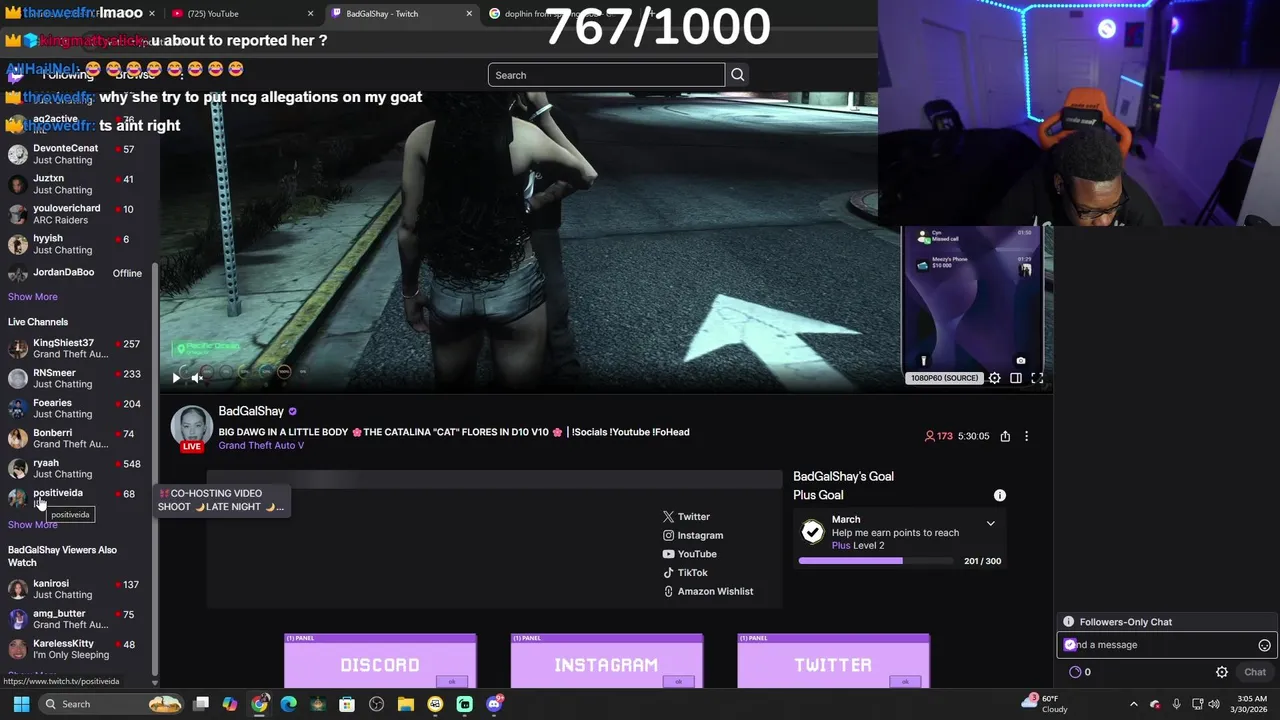This screenshot has height=720, width=1280.
Task: Click the DISCORD panel image
Action: coord(380,661)
